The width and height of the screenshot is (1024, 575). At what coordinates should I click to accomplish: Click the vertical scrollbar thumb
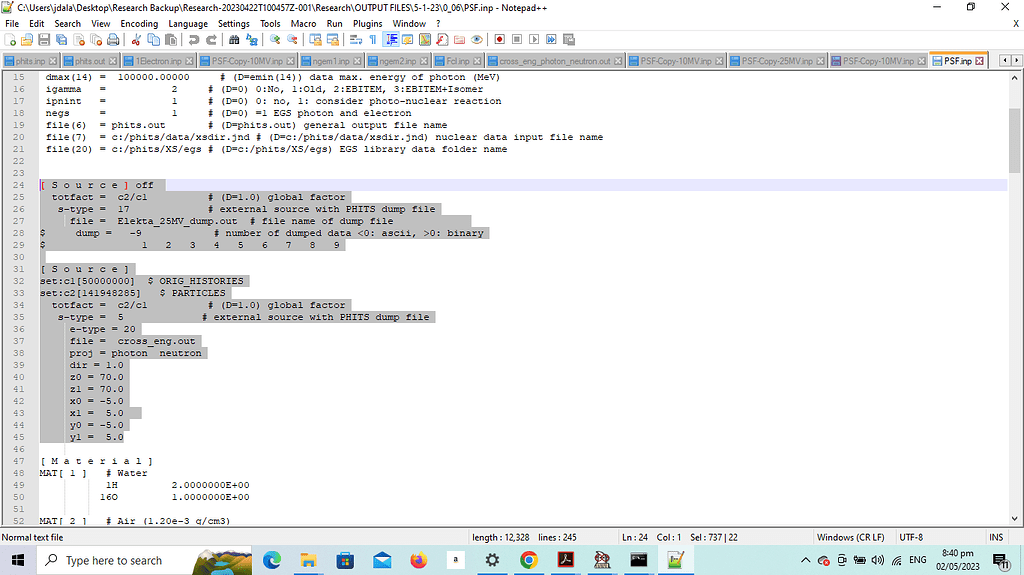coord(1014,139)
